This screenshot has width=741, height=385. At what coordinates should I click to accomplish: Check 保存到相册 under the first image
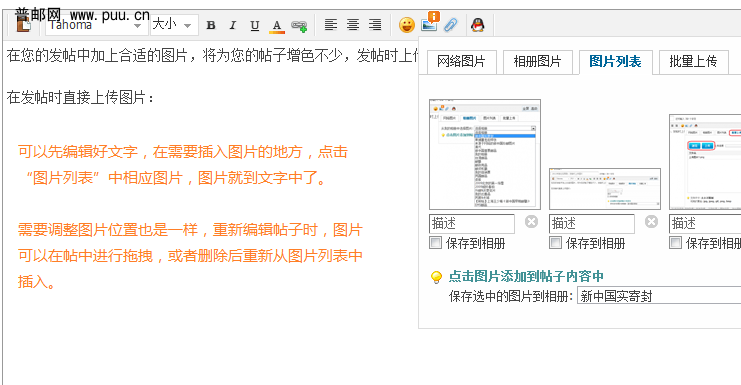point(435,243)
